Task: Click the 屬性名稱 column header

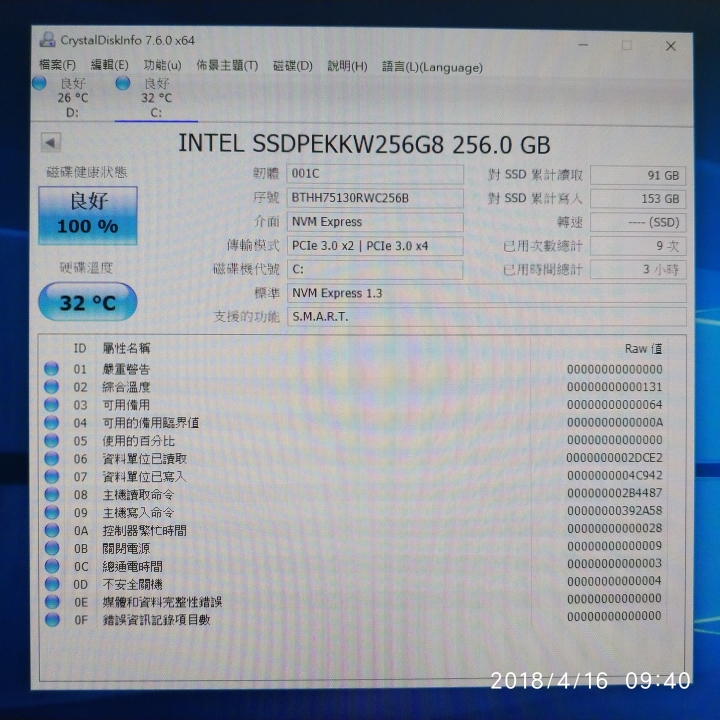Action: [126, 349]
